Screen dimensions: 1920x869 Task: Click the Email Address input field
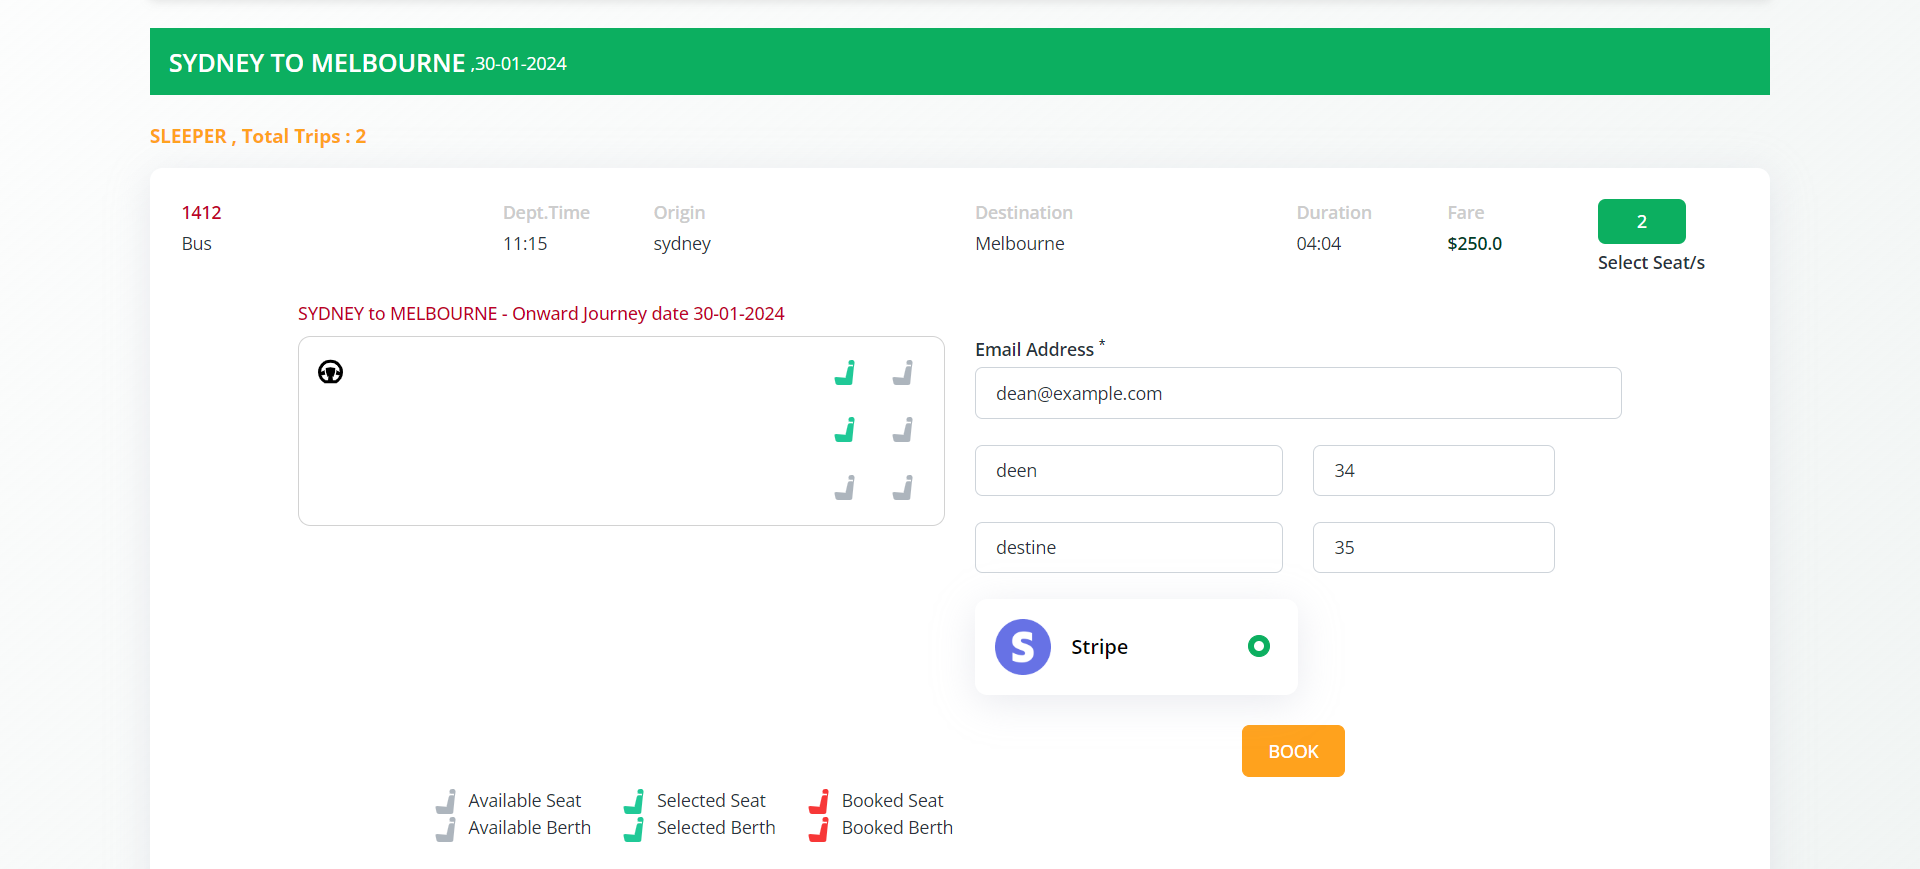click(1297, 393)
